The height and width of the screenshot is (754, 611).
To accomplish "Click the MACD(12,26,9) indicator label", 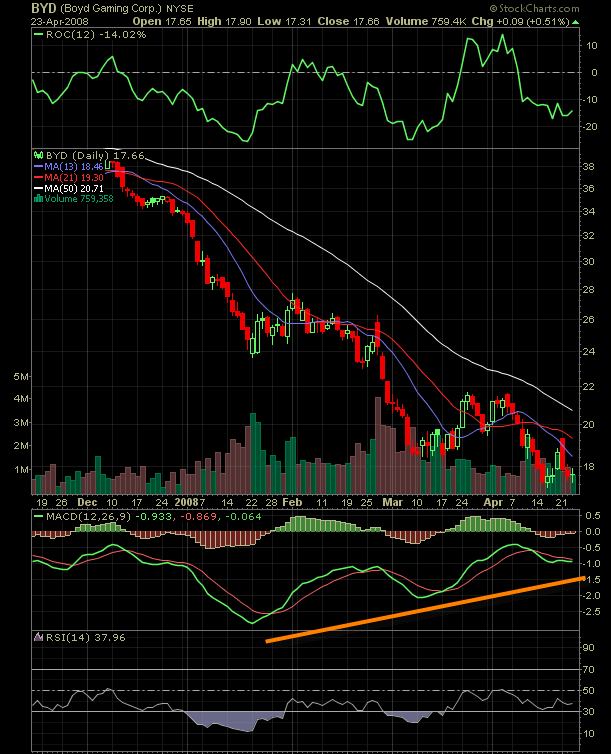I will pyautogui.click(x=88, y=516).
